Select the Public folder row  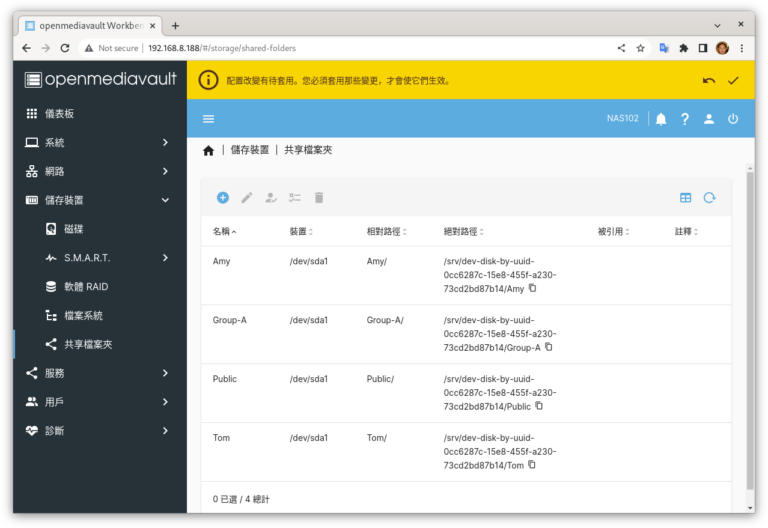point(466,393)
